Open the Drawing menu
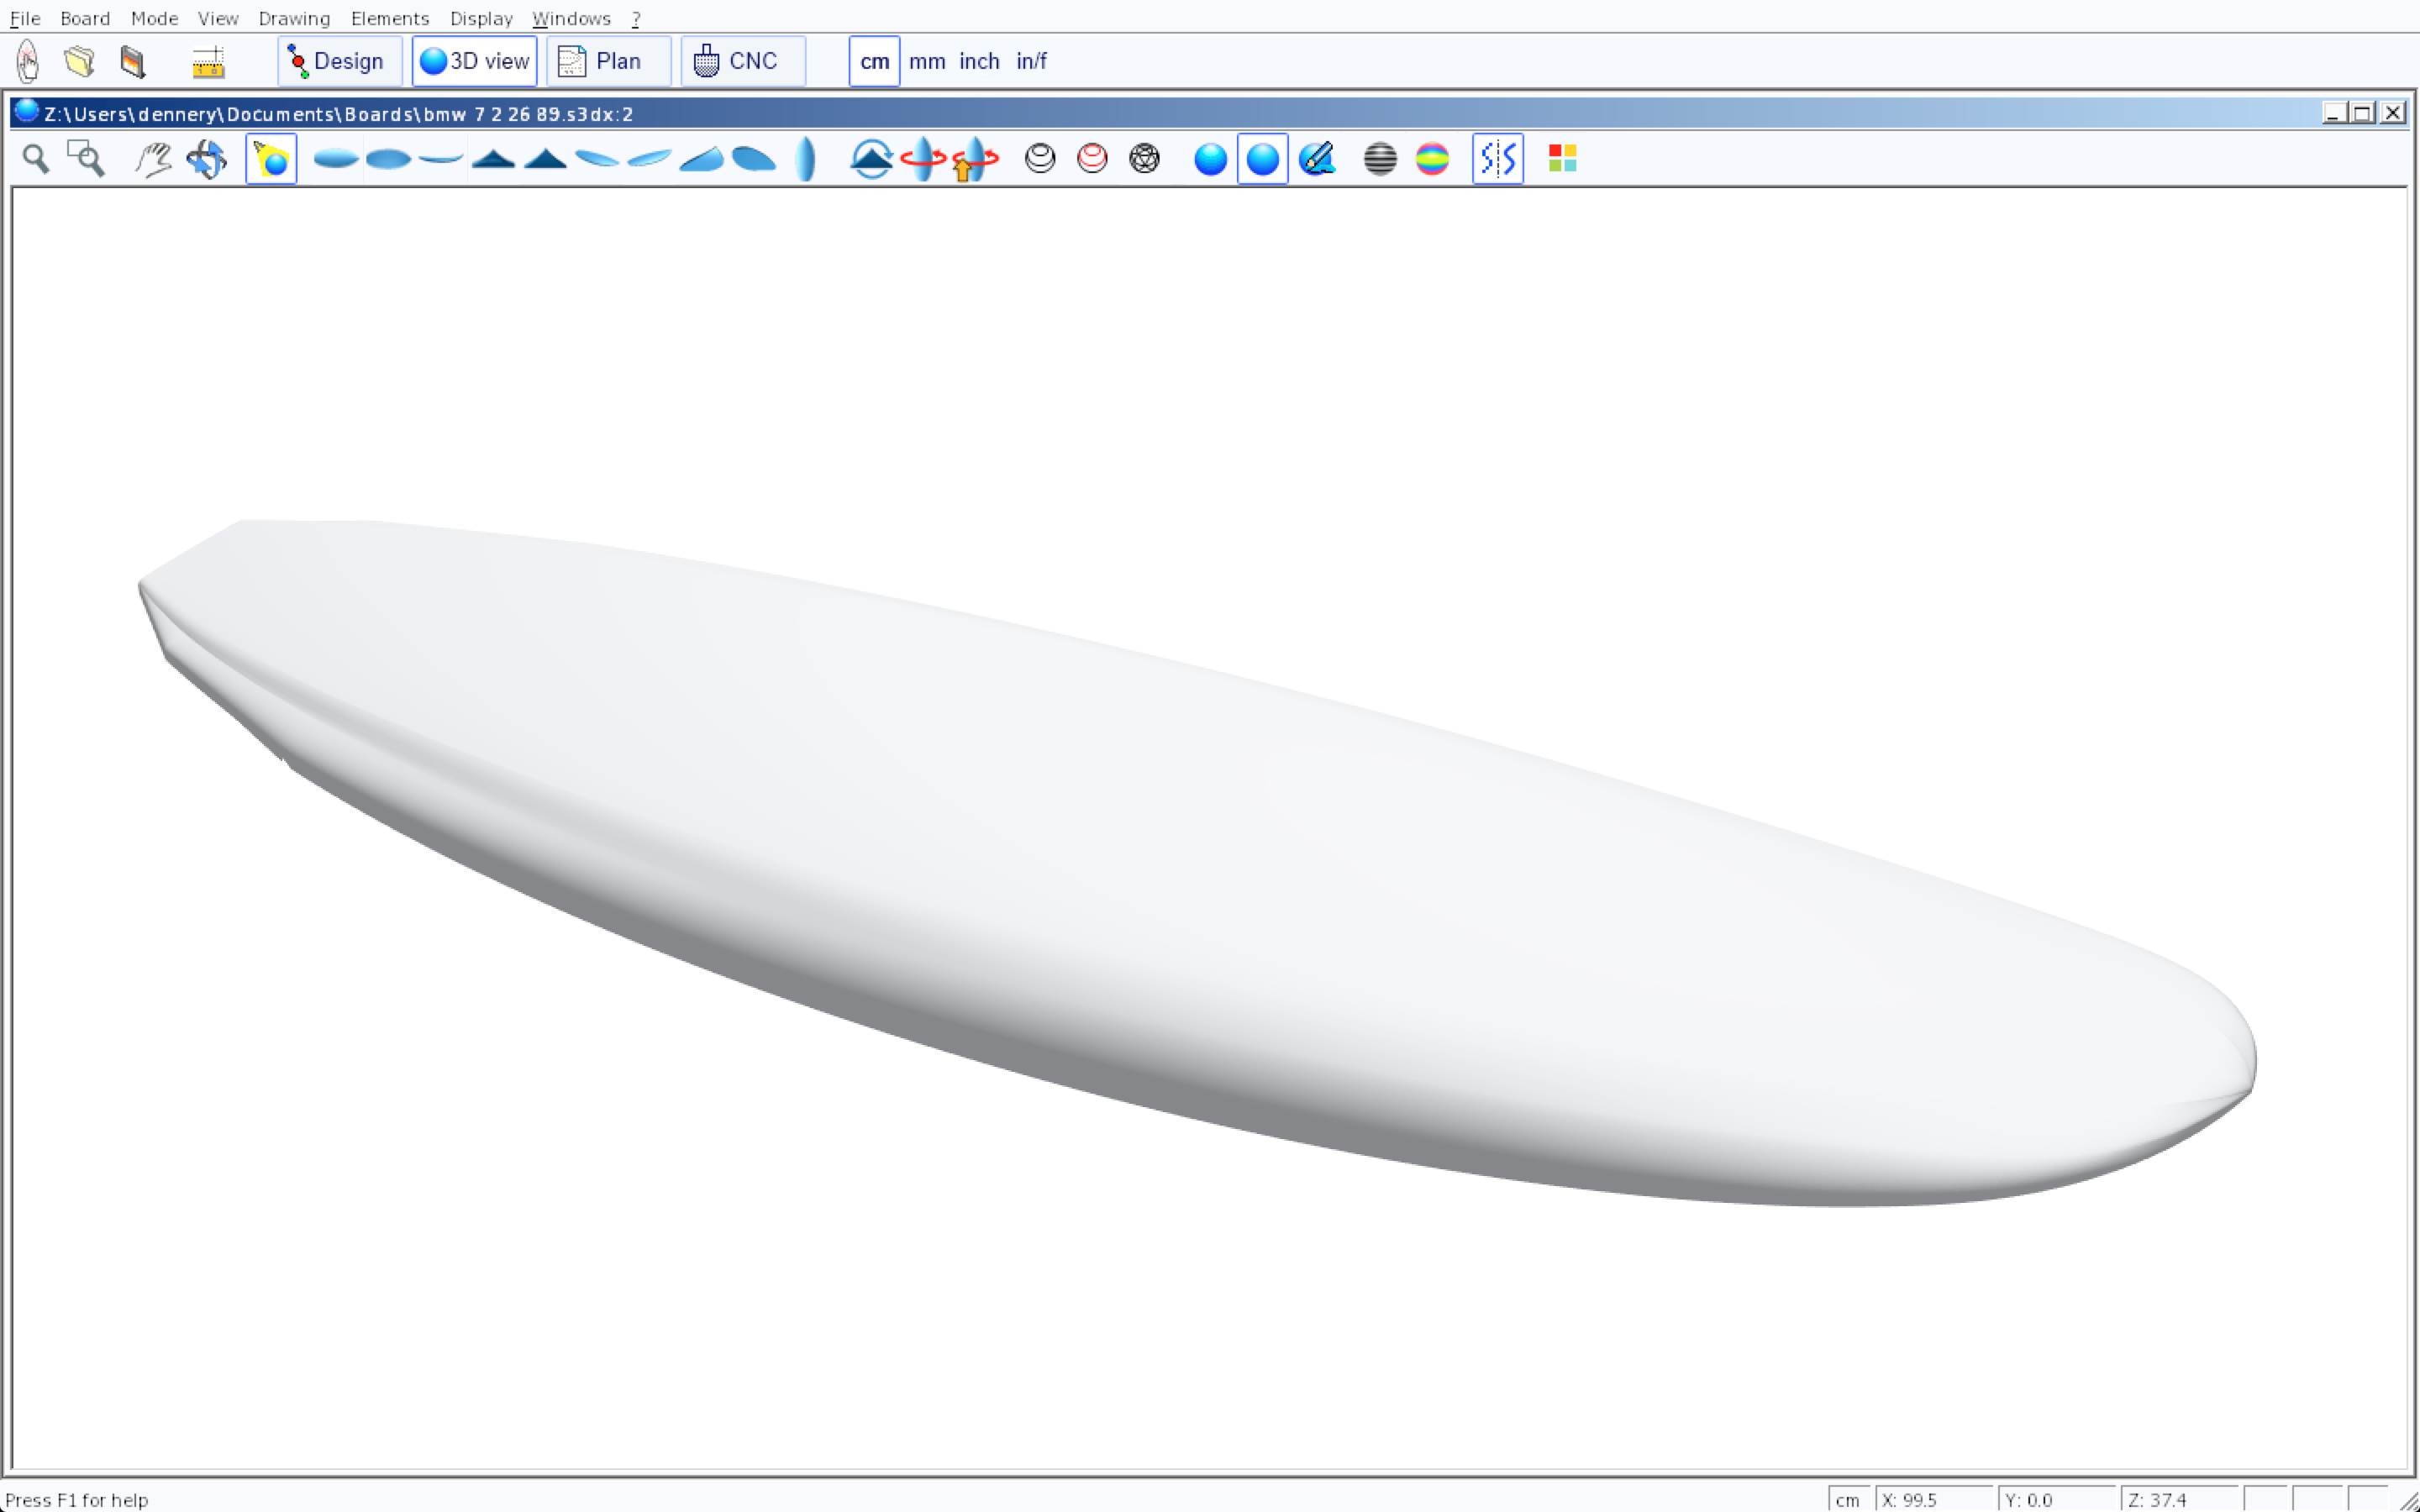 293,18
